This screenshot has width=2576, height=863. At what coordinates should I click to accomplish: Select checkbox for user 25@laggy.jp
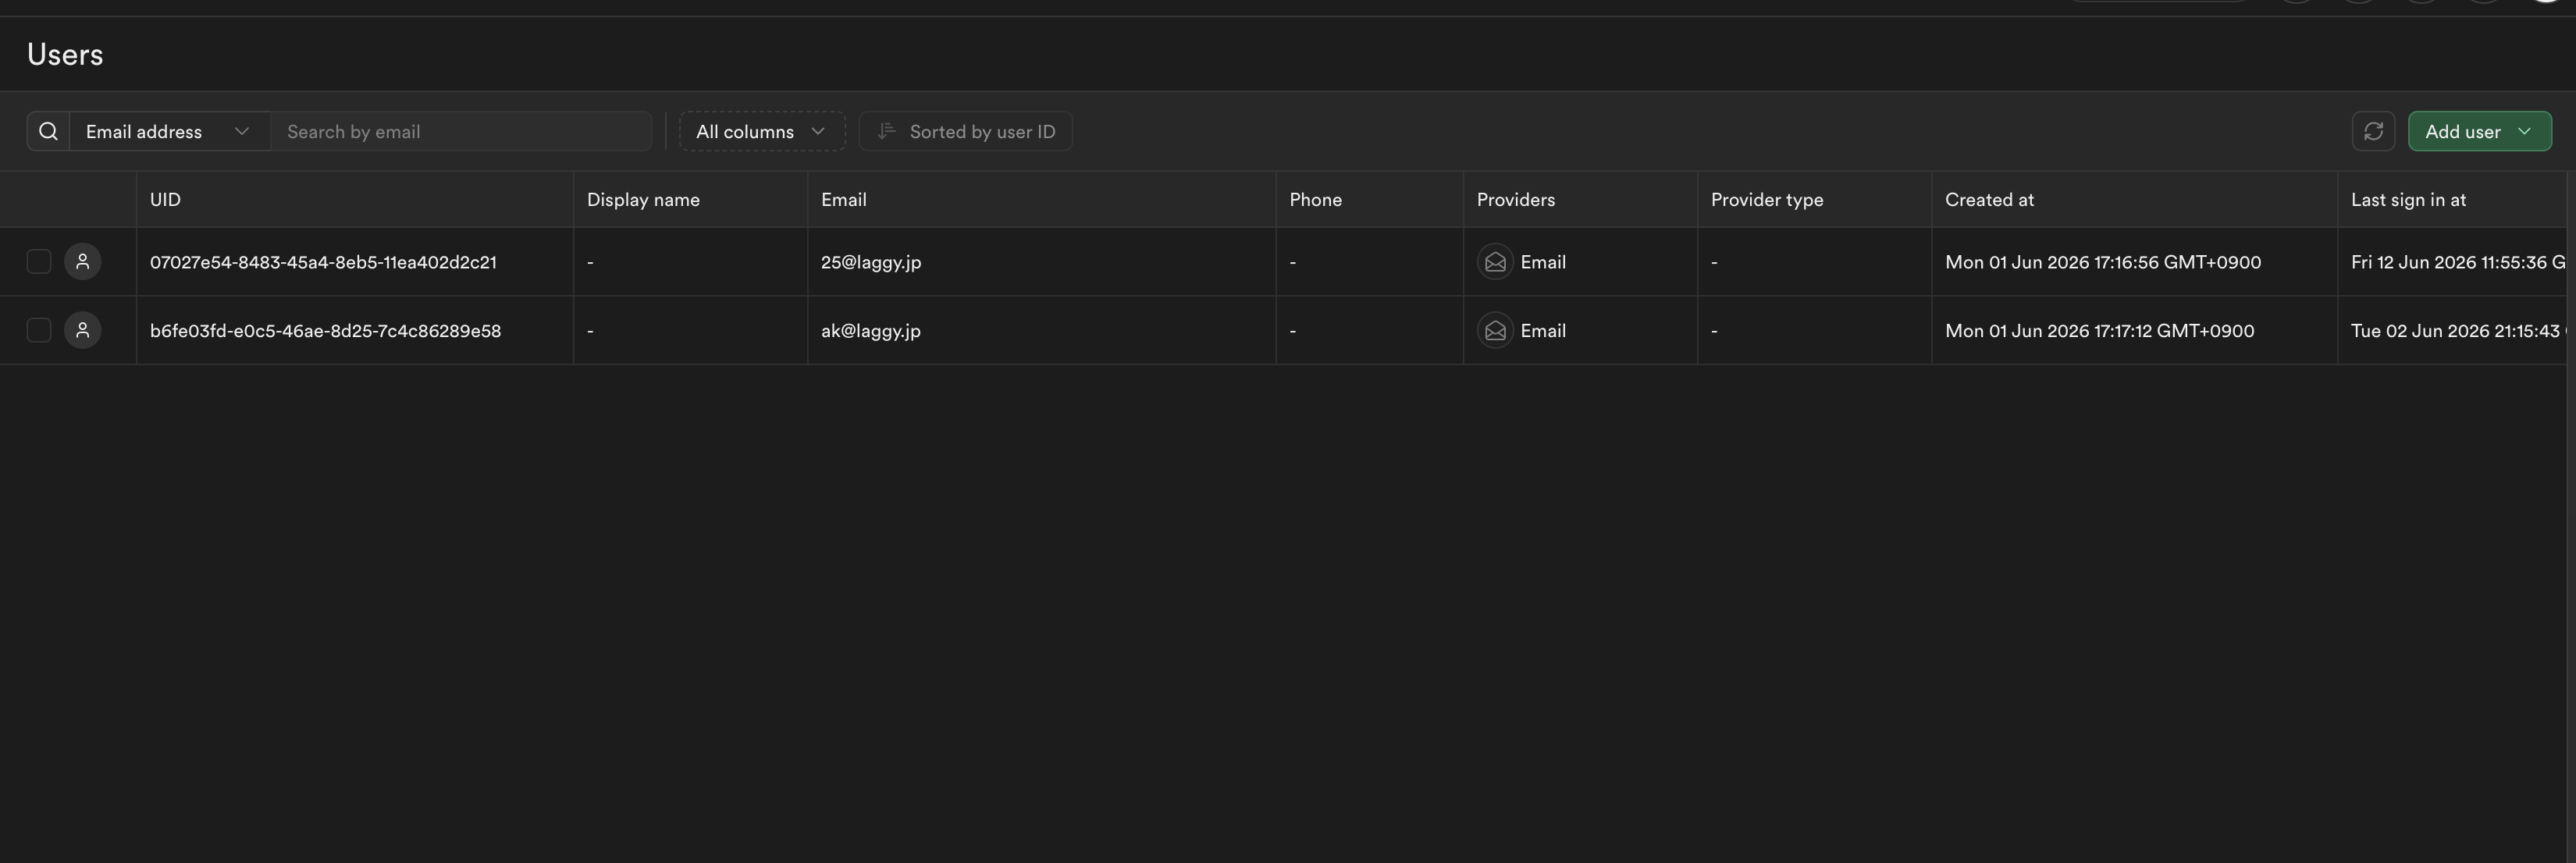coord(39,261)
